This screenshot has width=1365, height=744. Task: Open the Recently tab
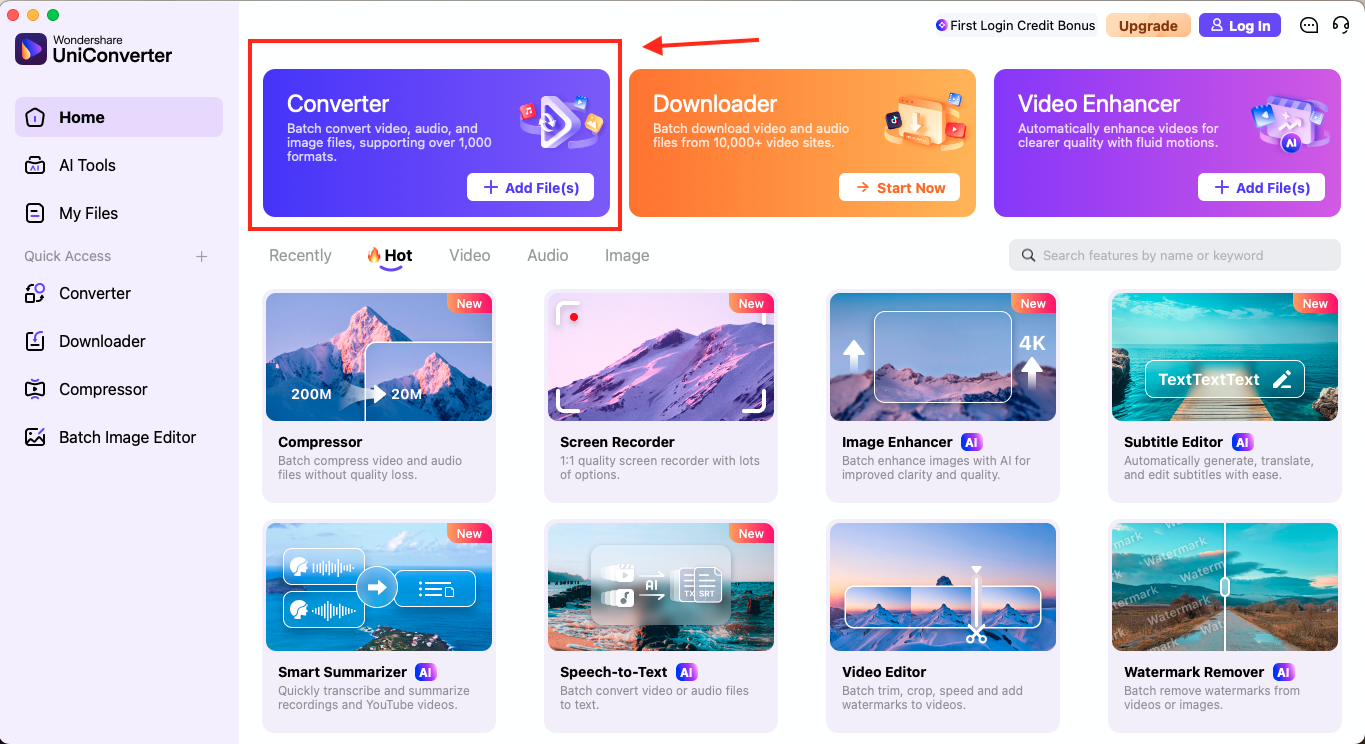(x=299, y=255)
